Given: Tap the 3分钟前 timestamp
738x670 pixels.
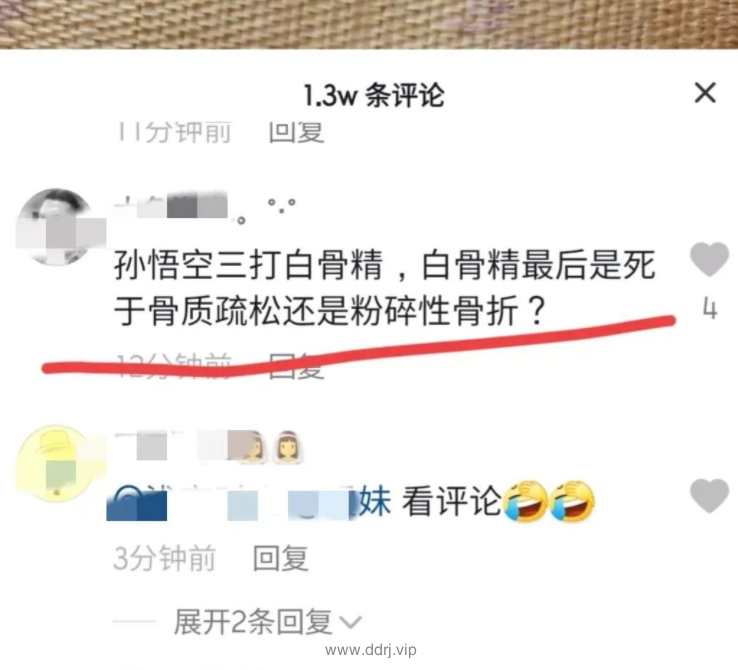Looking at the screenshot, I should (164, 558).
